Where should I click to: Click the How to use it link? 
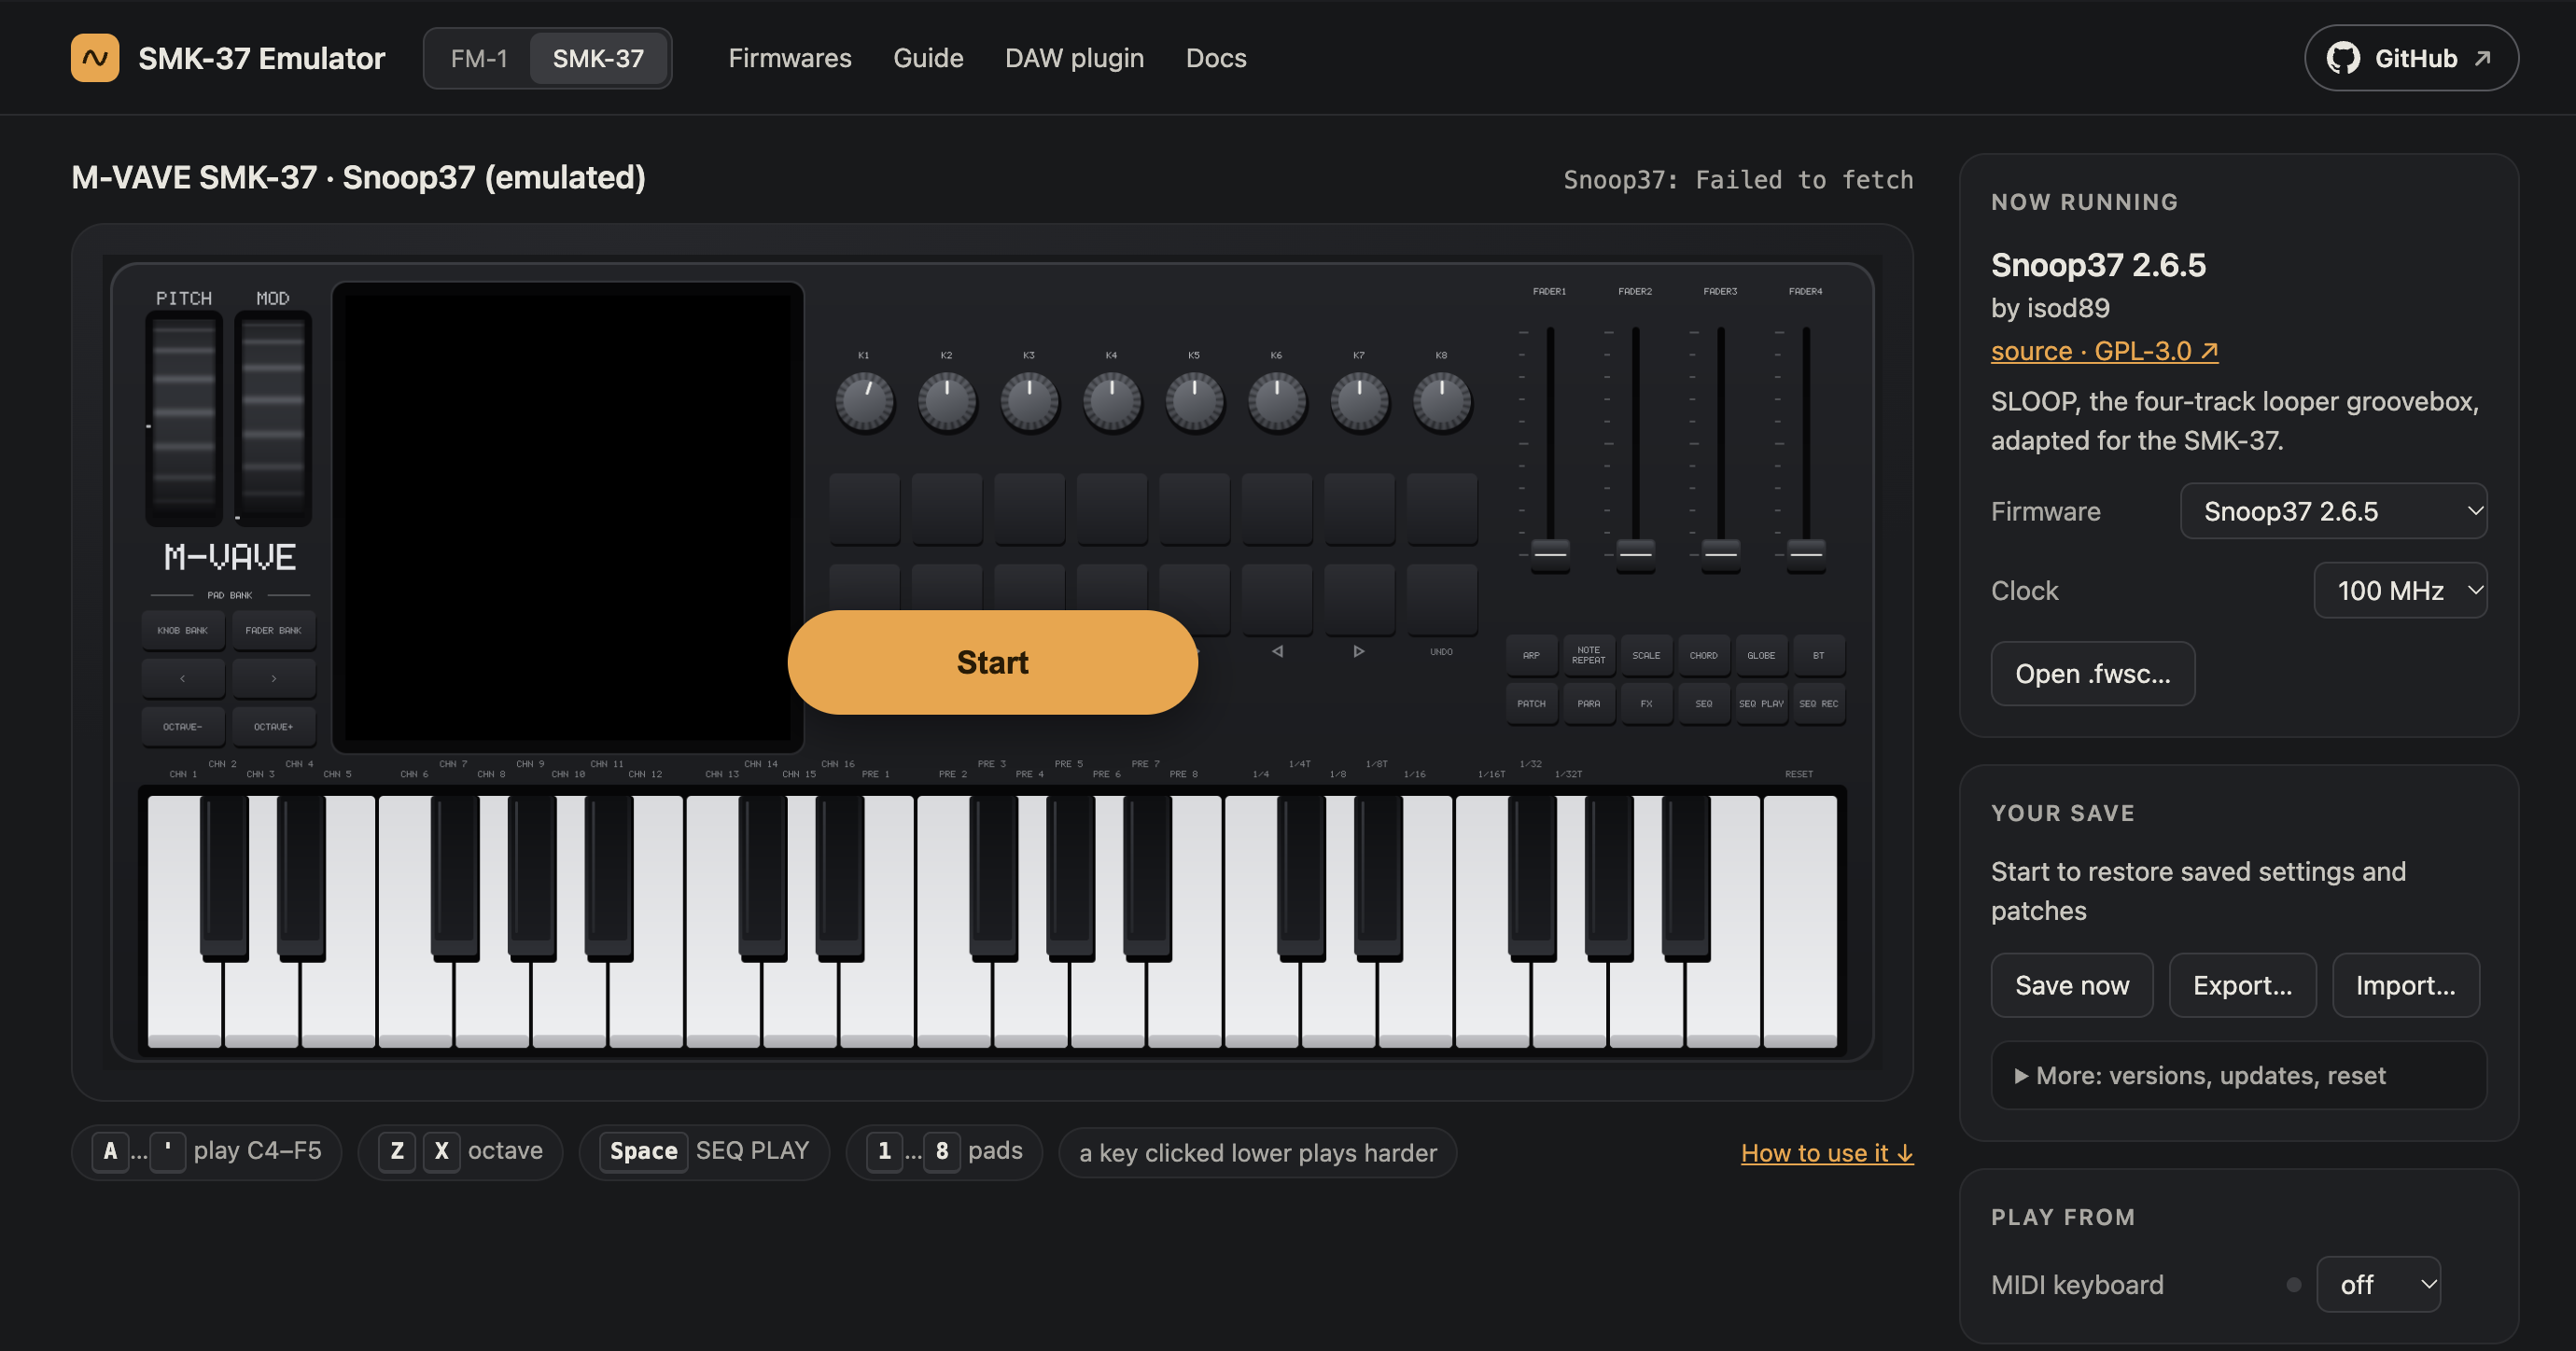[x=1827, y=1153]
